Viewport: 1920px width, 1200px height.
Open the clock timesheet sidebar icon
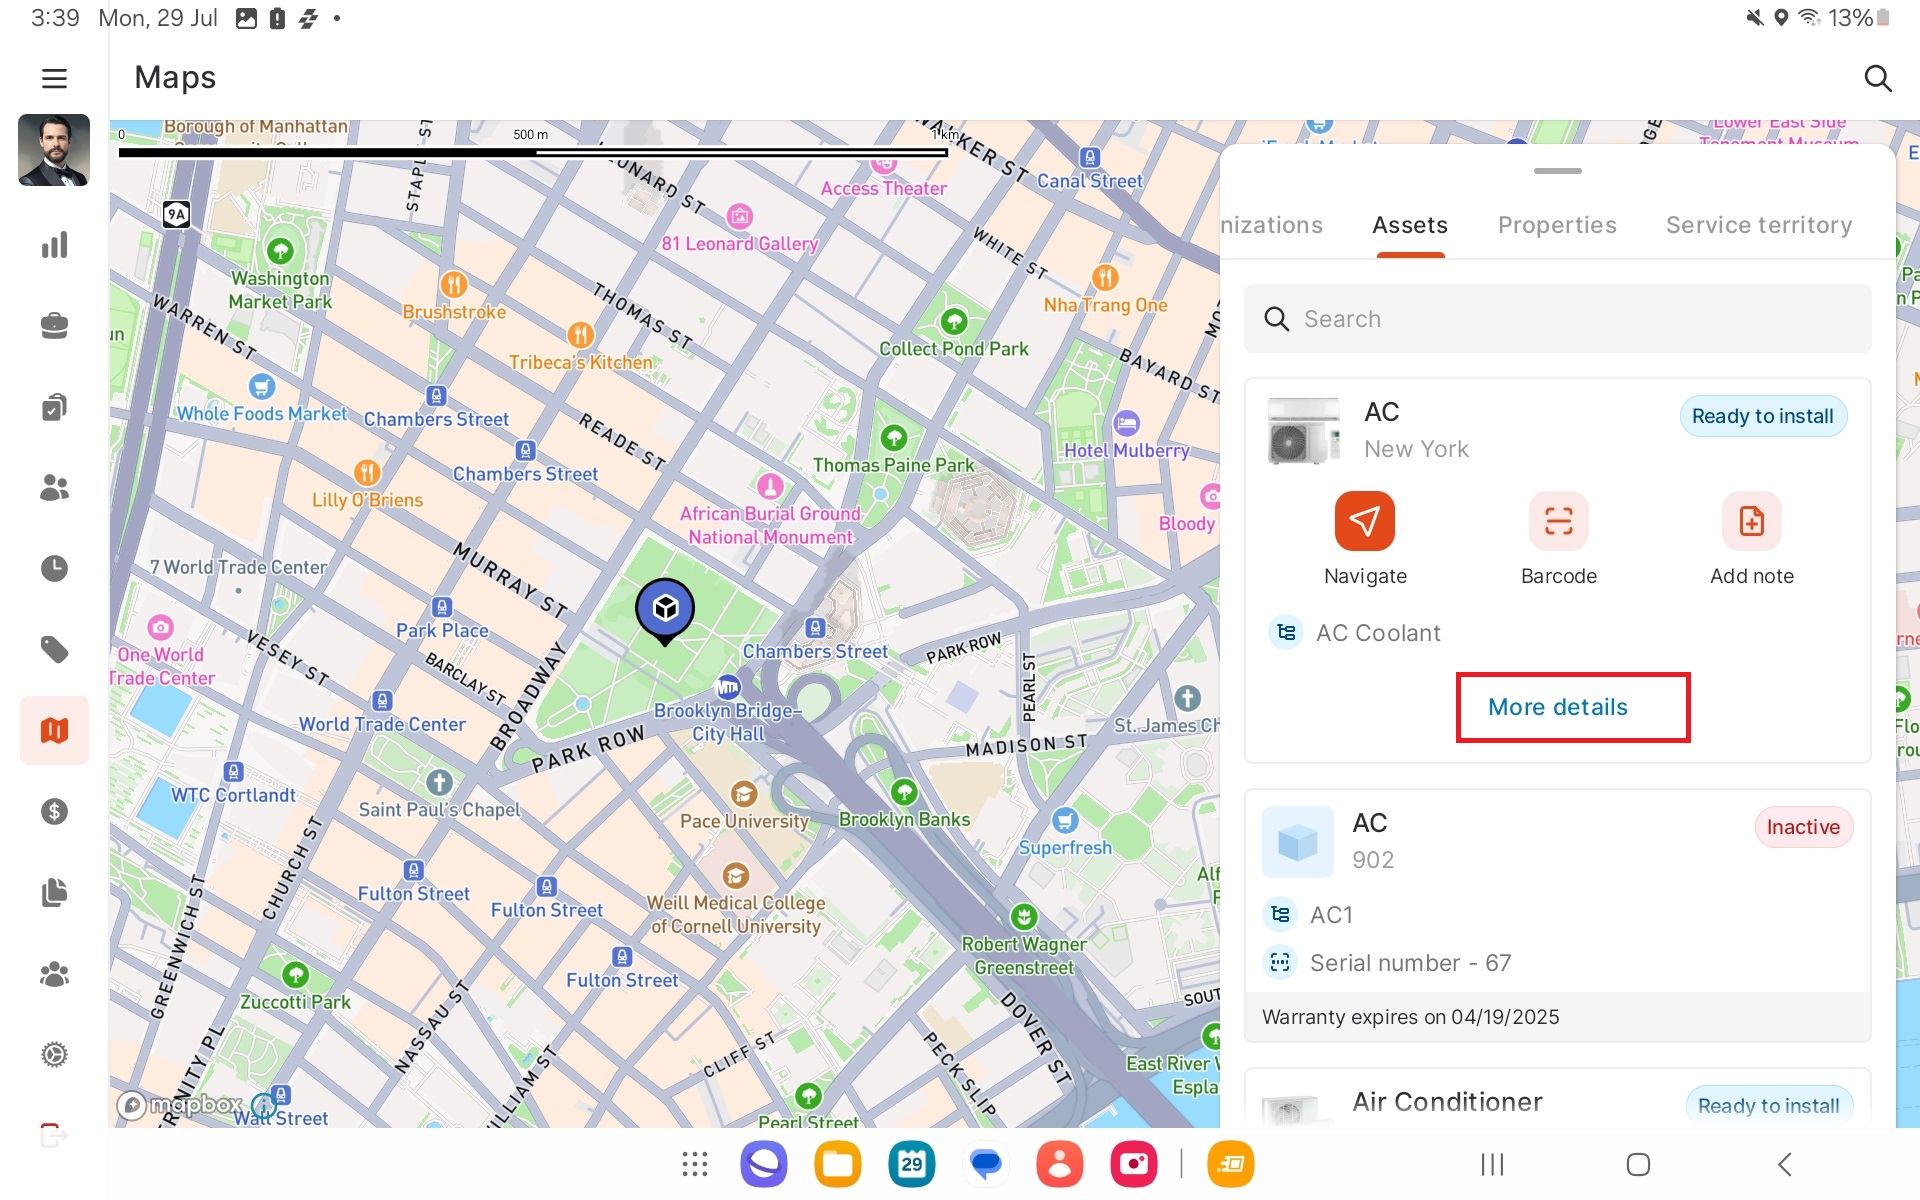click(54, 568)
